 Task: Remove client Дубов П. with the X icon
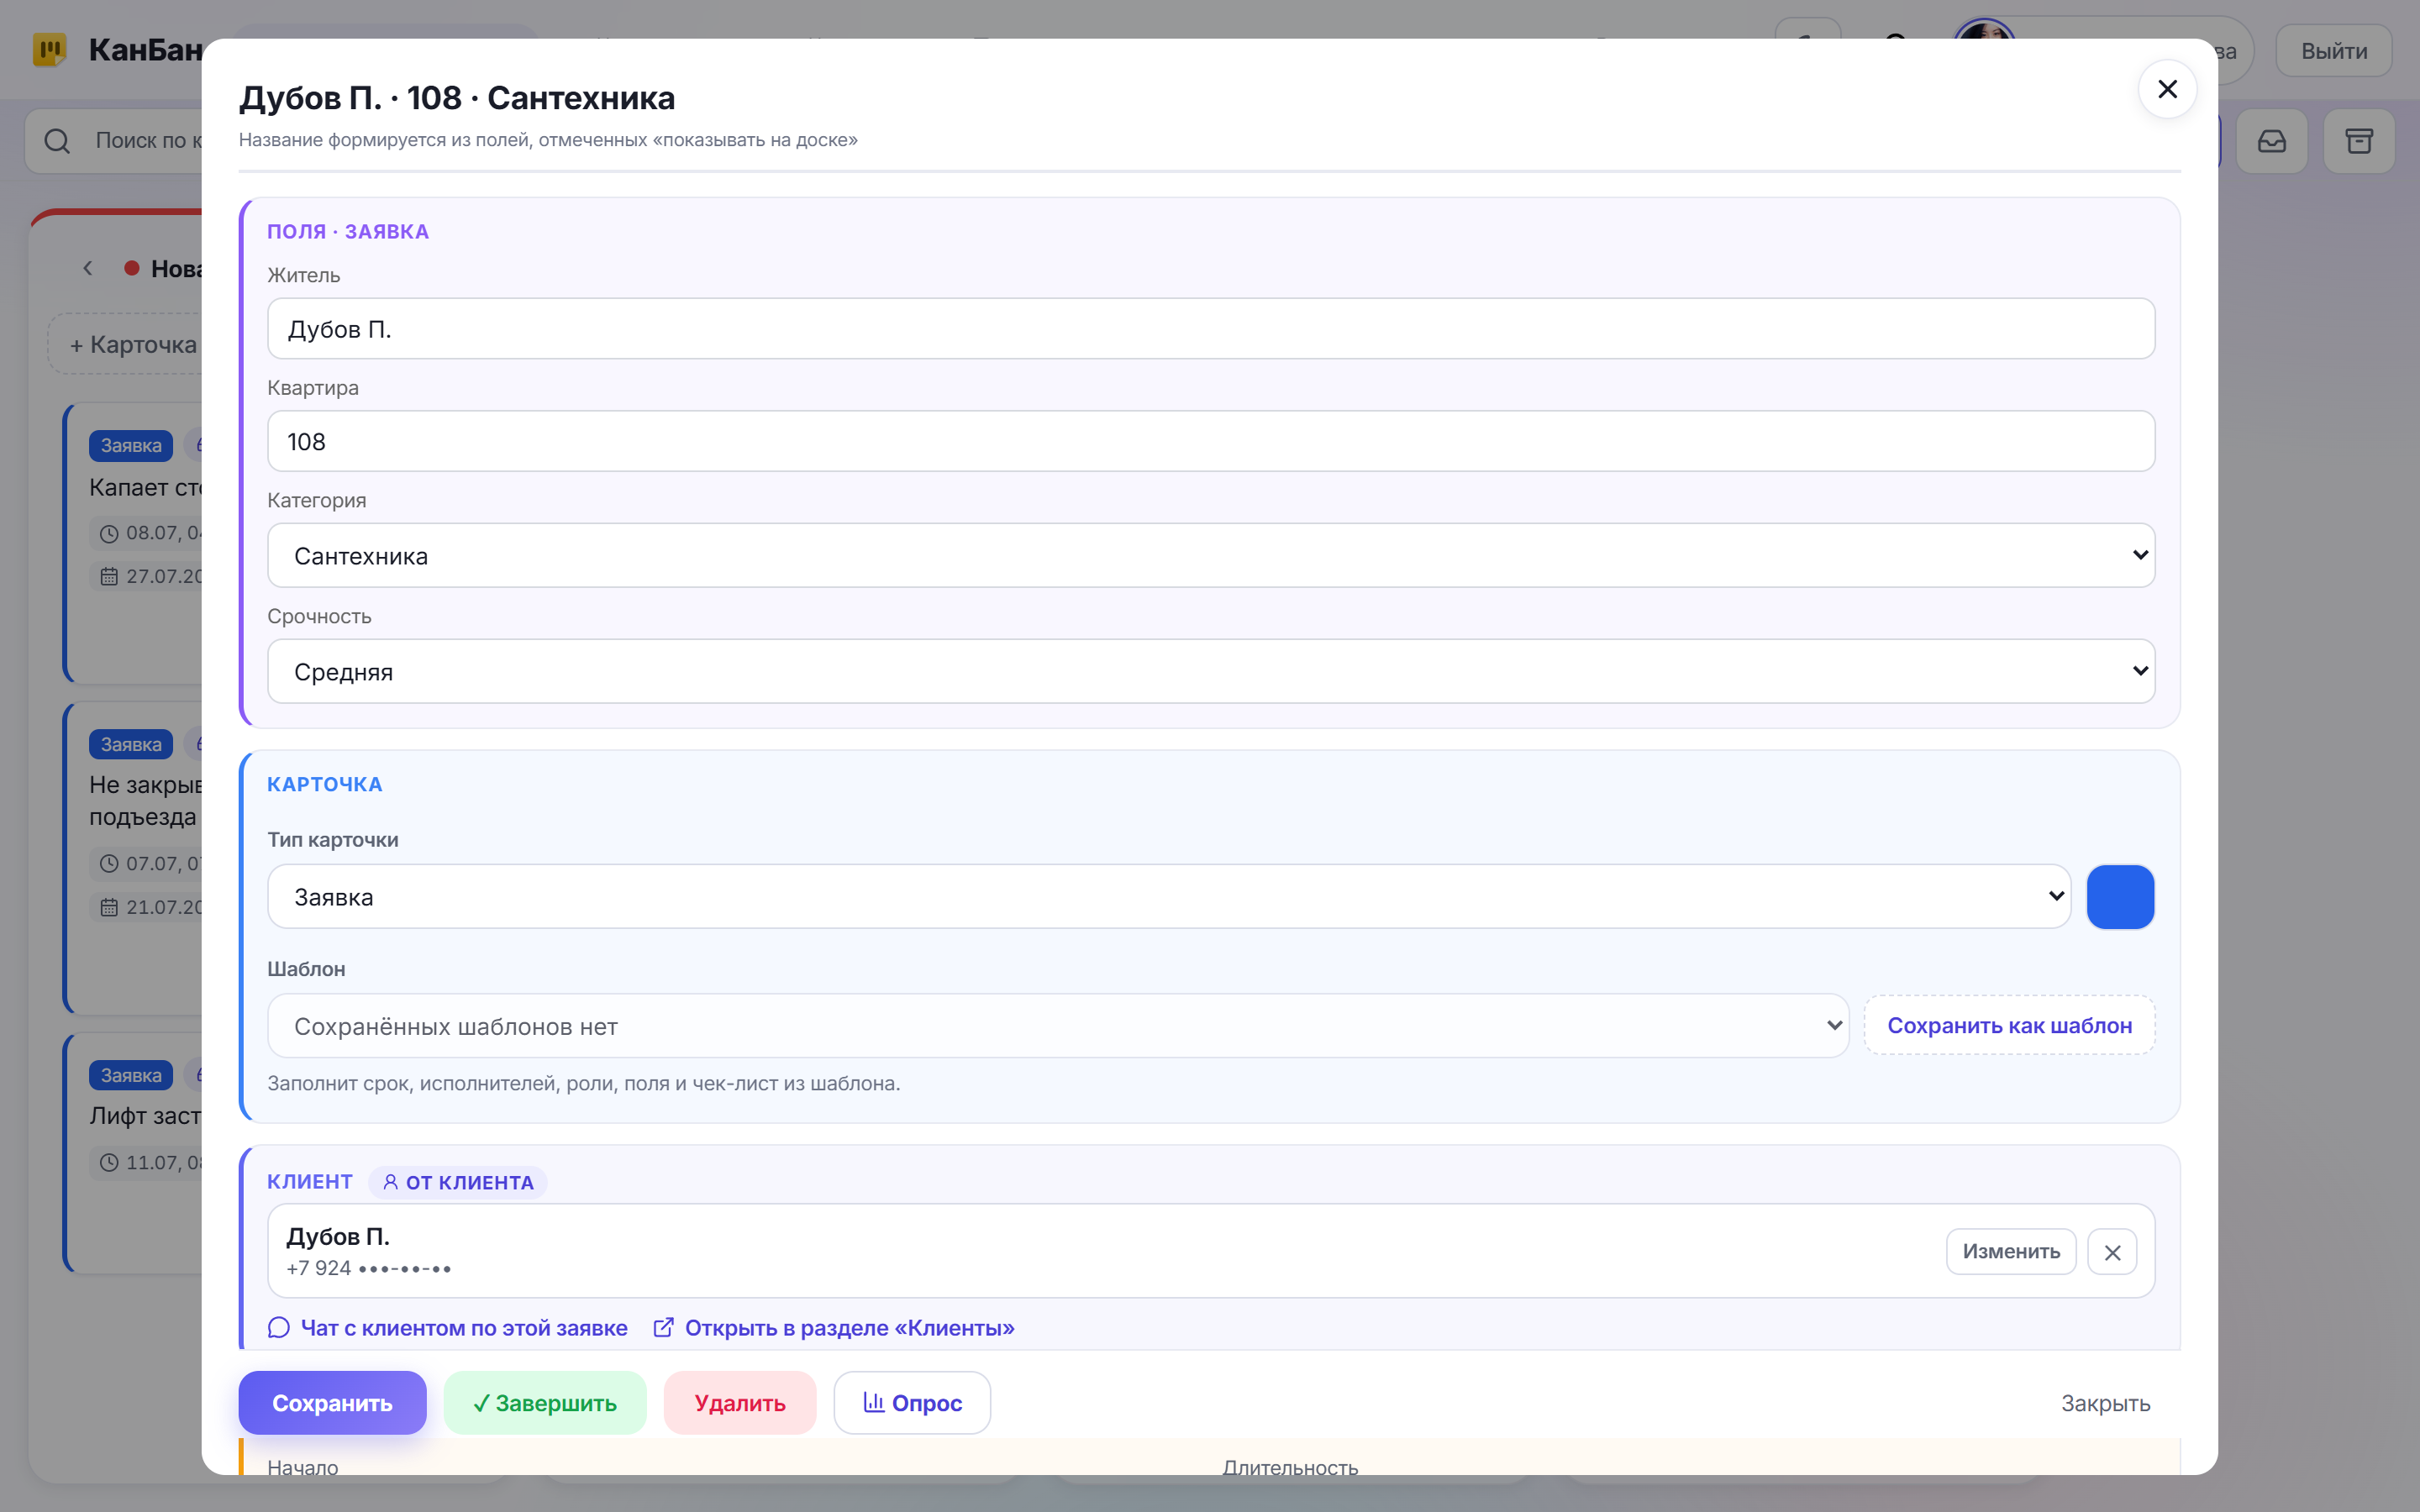(x=2112, y=1252)
